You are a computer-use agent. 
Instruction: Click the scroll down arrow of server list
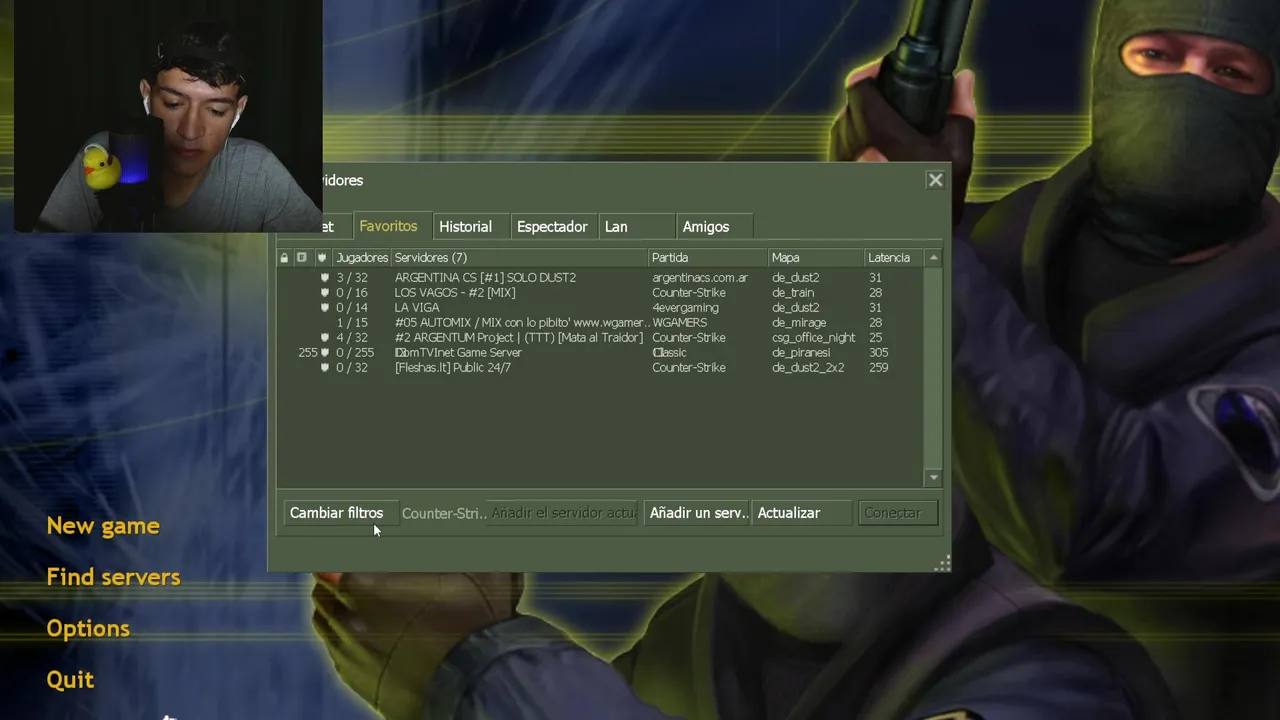click(x=934, y=478)
